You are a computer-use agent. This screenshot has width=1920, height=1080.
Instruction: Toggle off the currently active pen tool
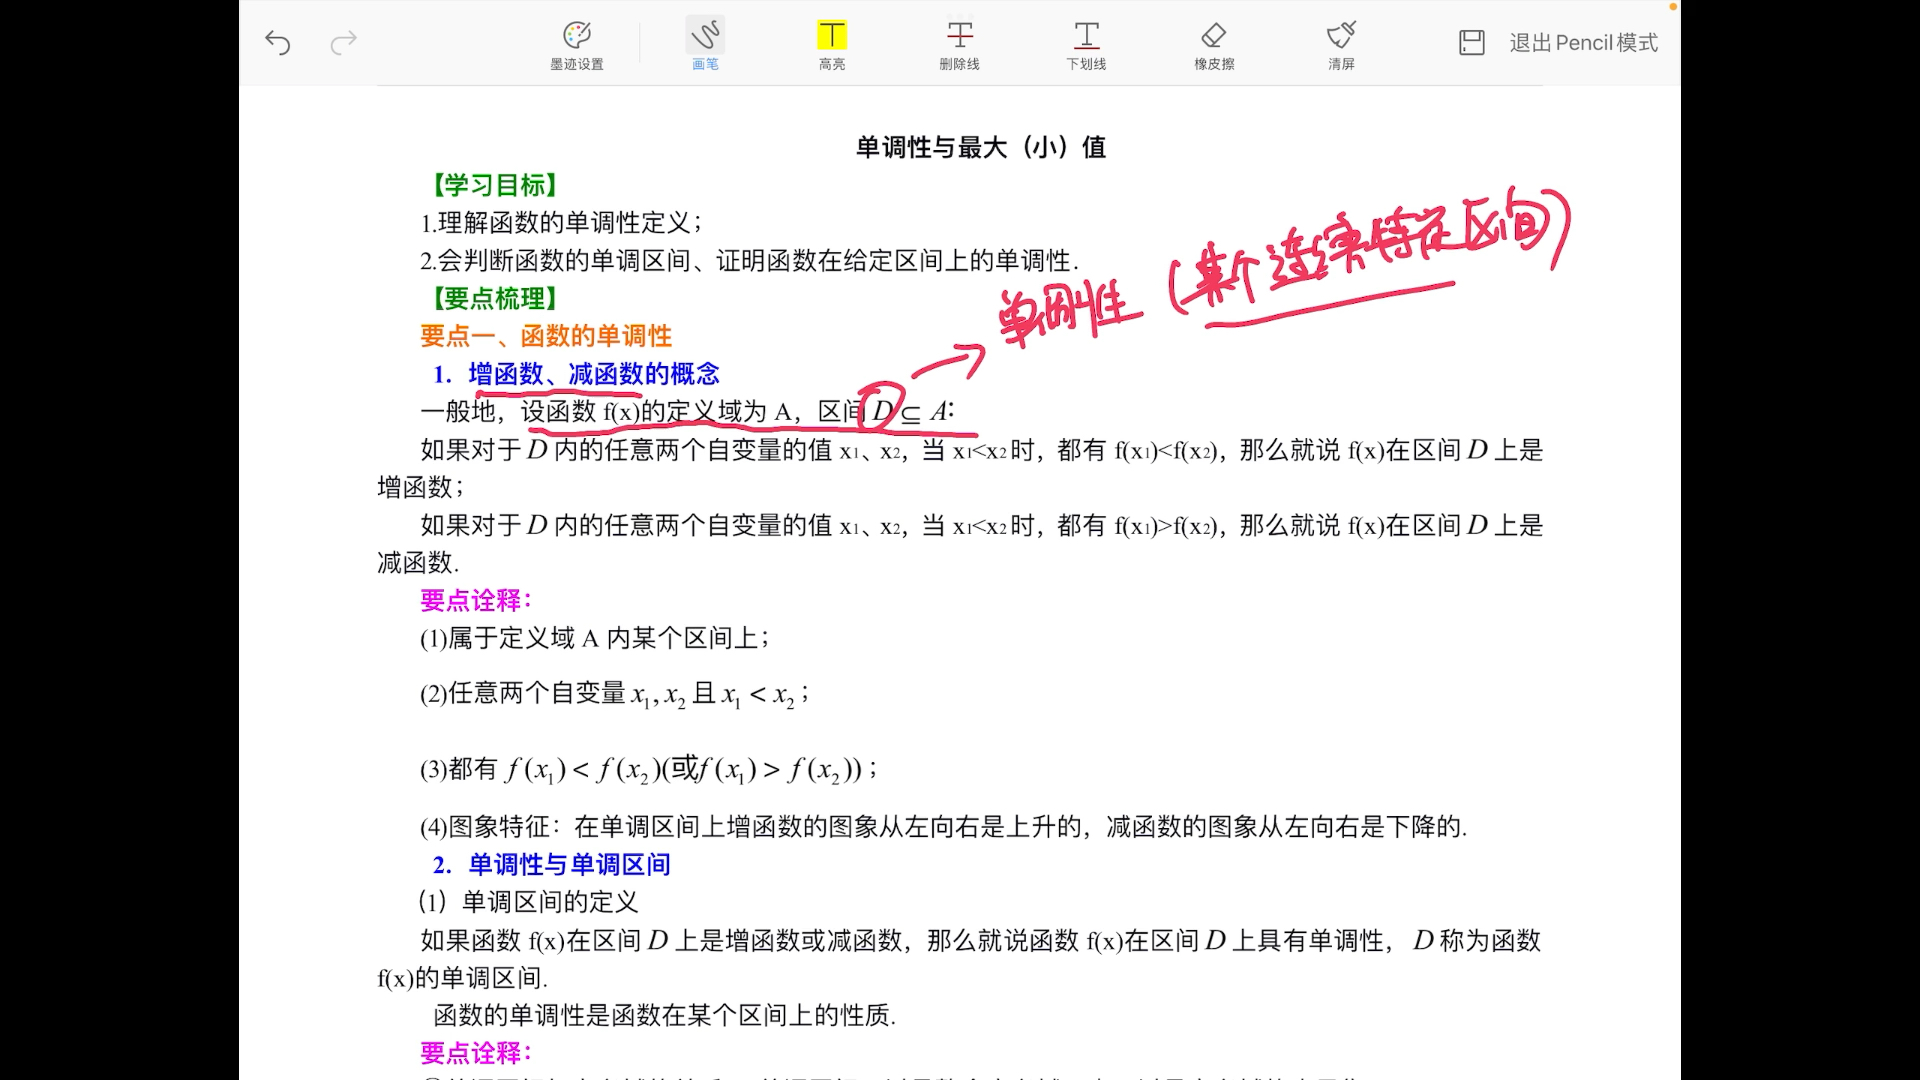pyautogui.click(x=705, y=43)
